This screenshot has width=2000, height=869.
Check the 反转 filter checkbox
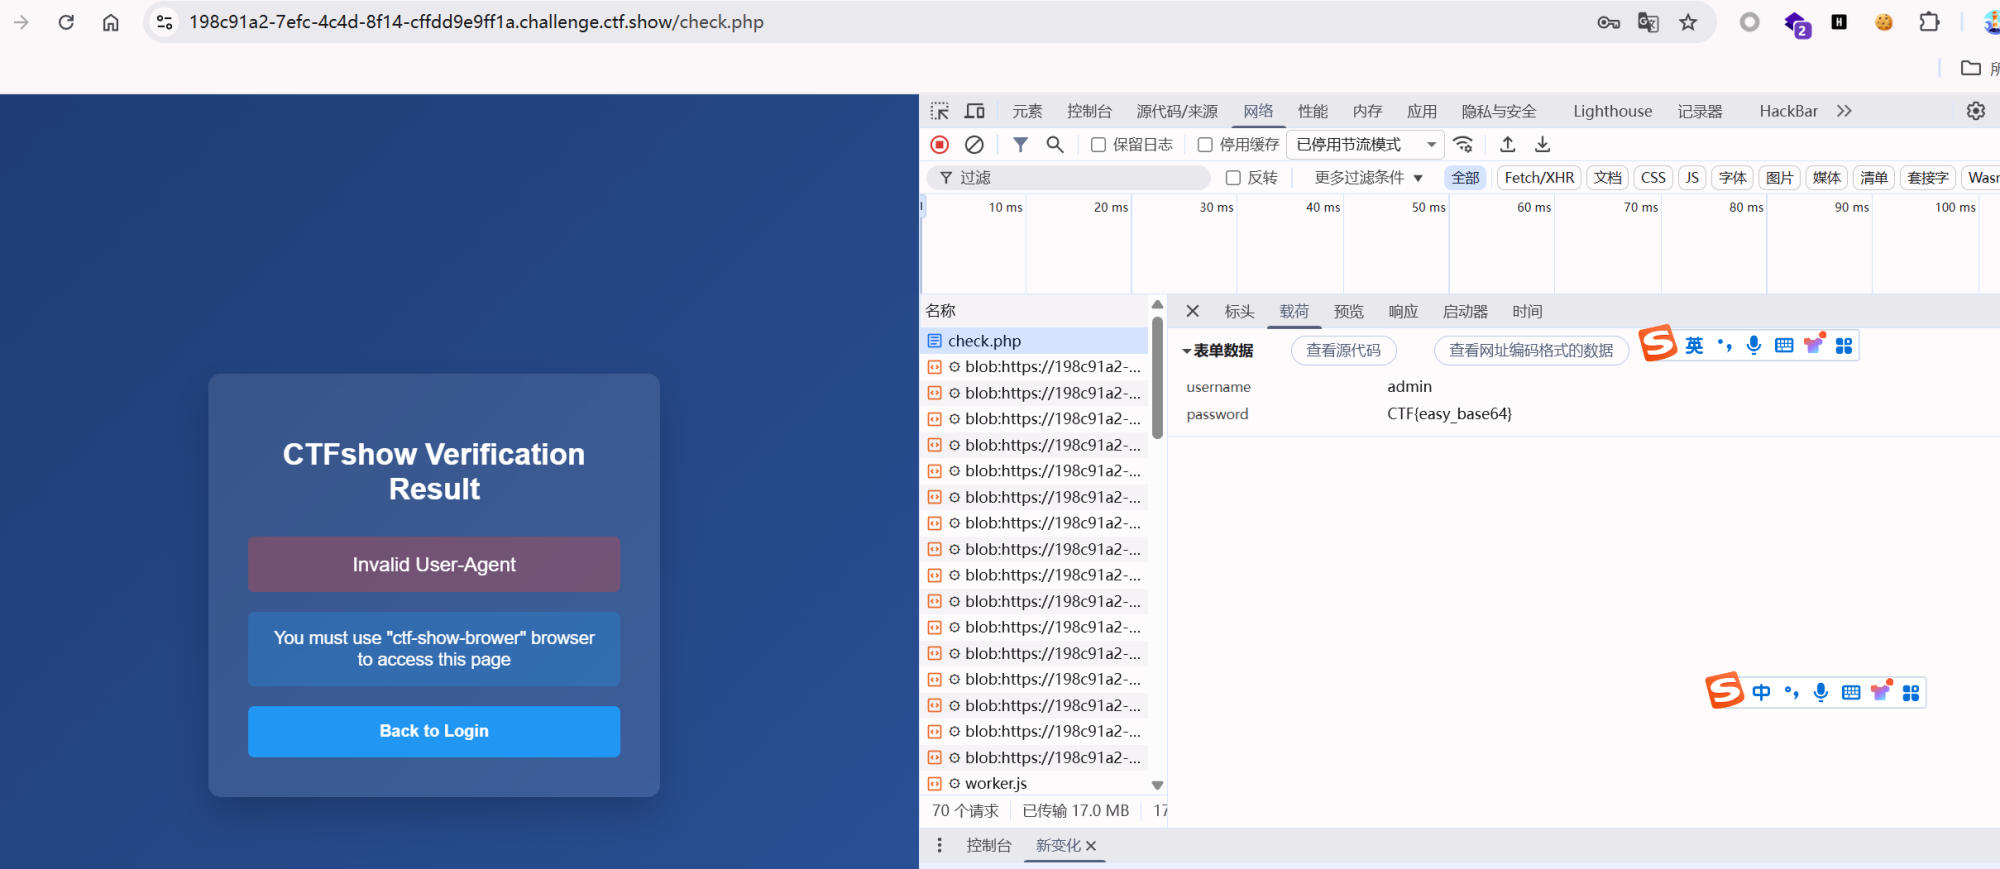[x=1233, y=178]
